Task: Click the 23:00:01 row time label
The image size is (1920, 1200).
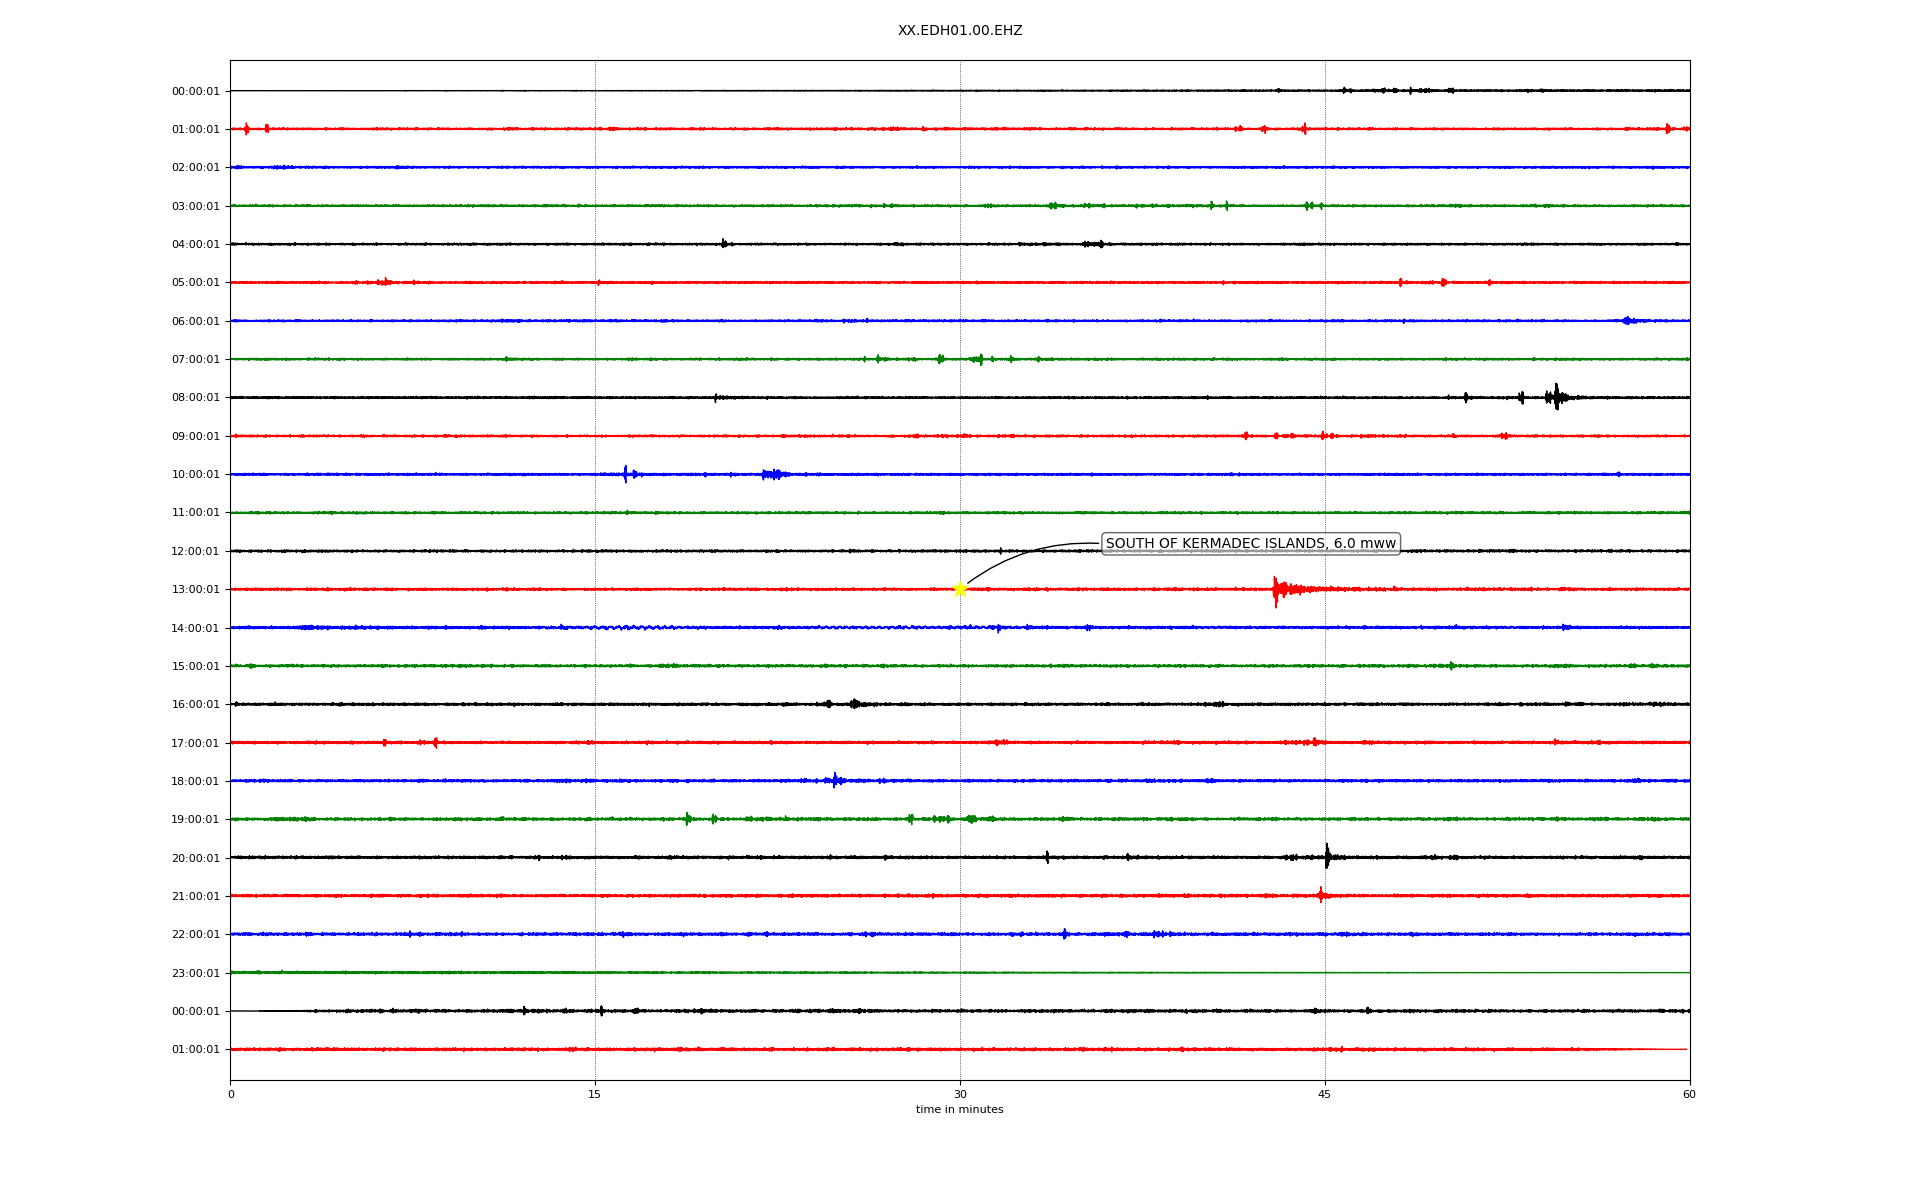Action: (x=195, y=973)
